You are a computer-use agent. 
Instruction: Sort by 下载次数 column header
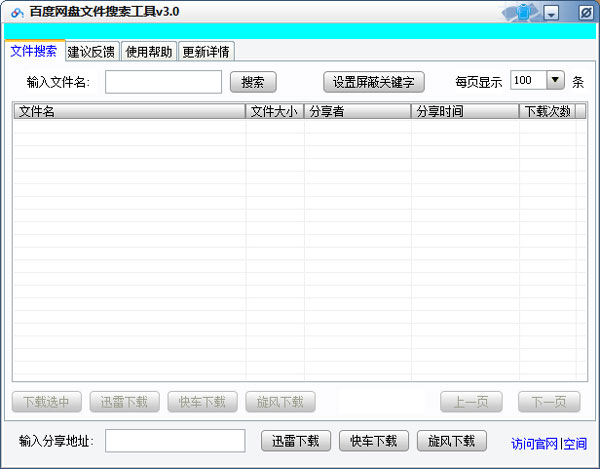click(548, 111)
